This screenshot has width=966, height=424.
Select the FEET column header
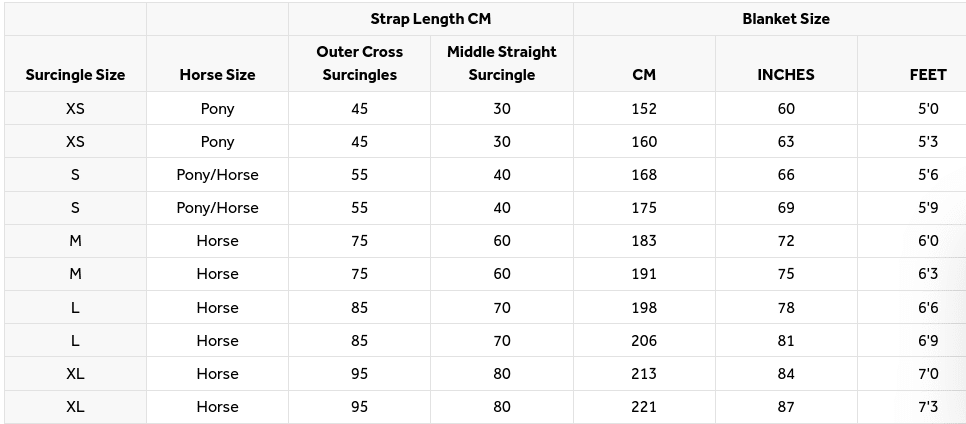[x=928, y=75]
